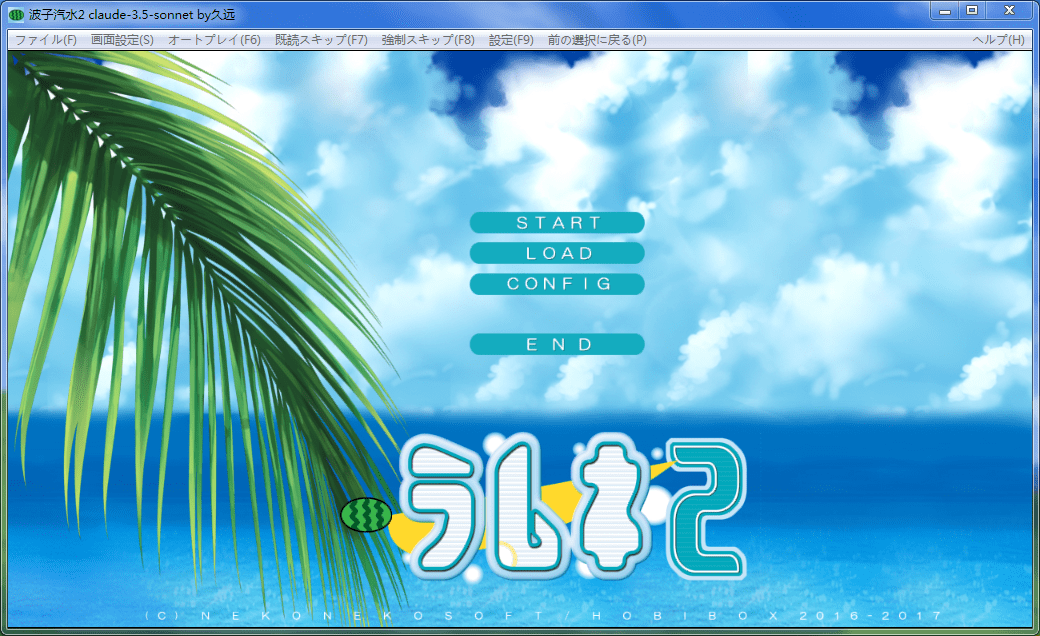Image resolution: width=1040 pixels, height=636 pixels.
Task: Click the watermelon app icon in title bar
Action: [x=16, y=15]
